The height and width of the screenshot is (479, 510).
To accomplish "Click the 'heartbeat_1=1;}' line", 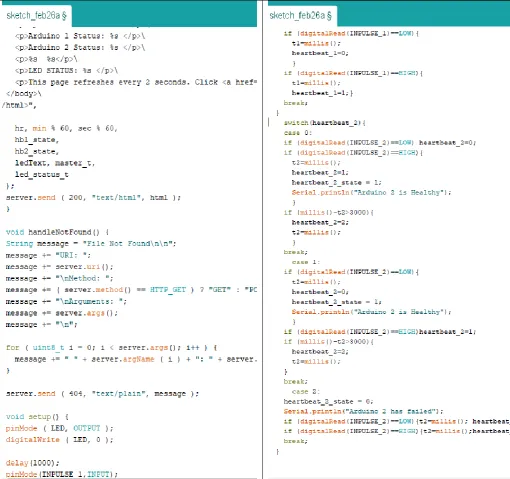I will click(322, 93).
